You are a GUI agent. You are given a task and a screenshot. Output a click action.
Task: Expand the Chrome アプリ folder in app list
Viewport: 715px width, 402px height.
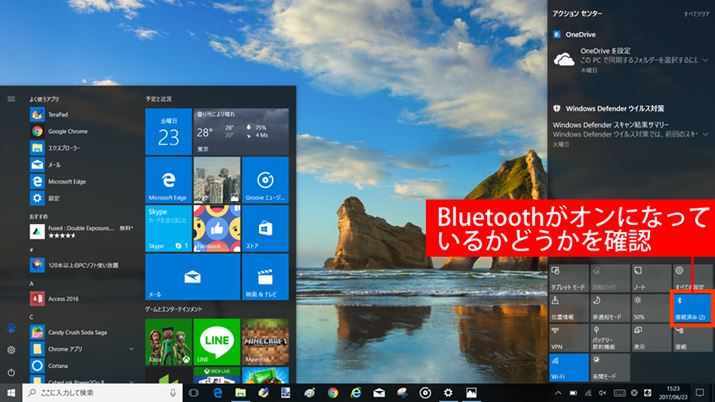tap(131, 348)
